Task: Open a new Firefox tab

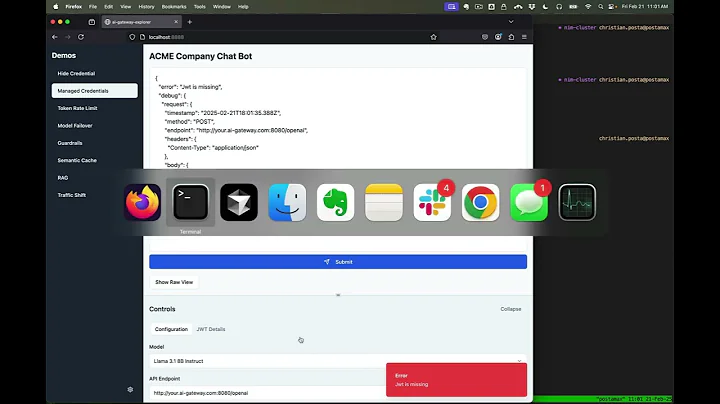Action: [190, 22]
